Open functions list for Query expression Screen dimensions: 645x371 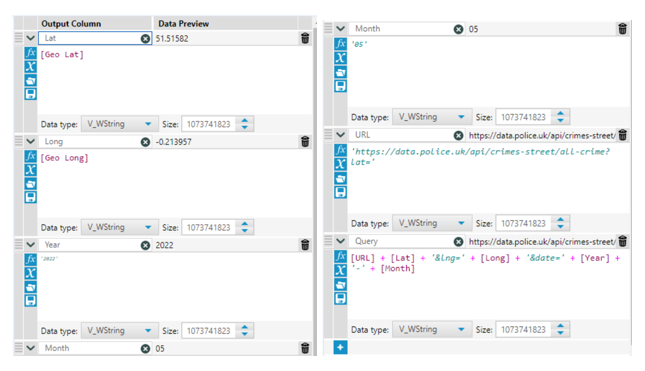[x=340, y=256]
